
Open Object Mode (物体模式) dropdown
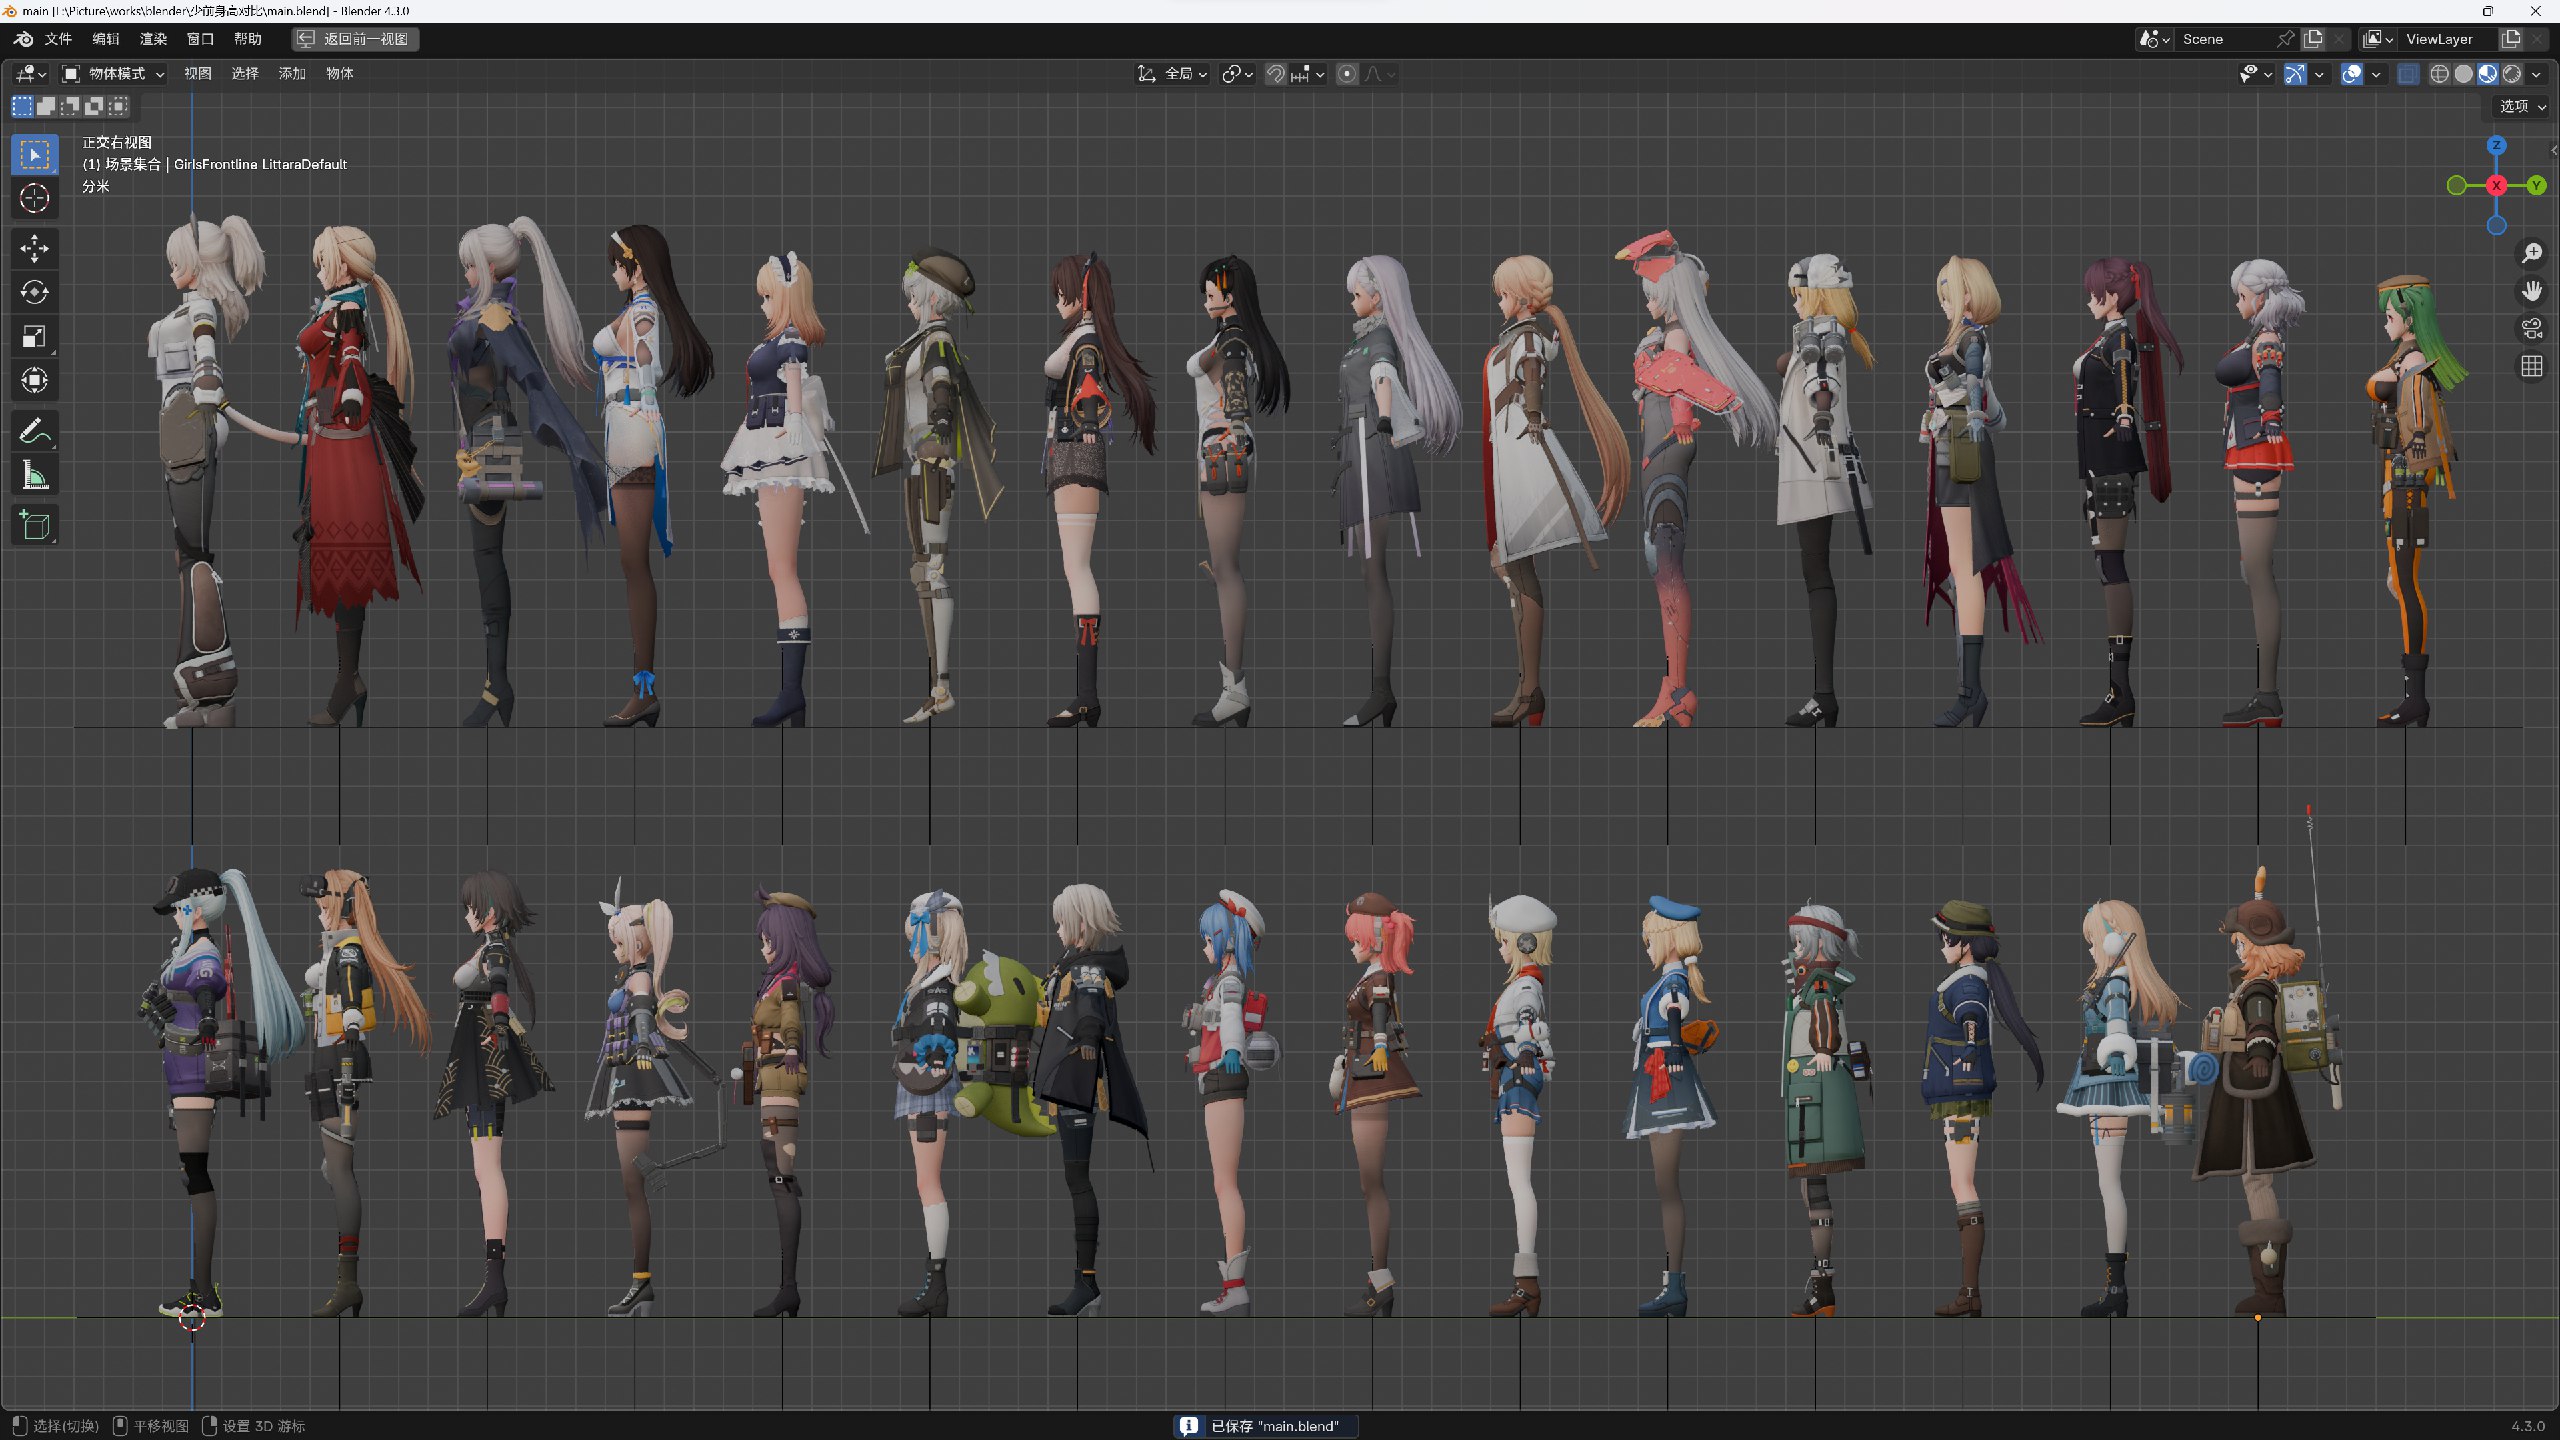point(113,74)
